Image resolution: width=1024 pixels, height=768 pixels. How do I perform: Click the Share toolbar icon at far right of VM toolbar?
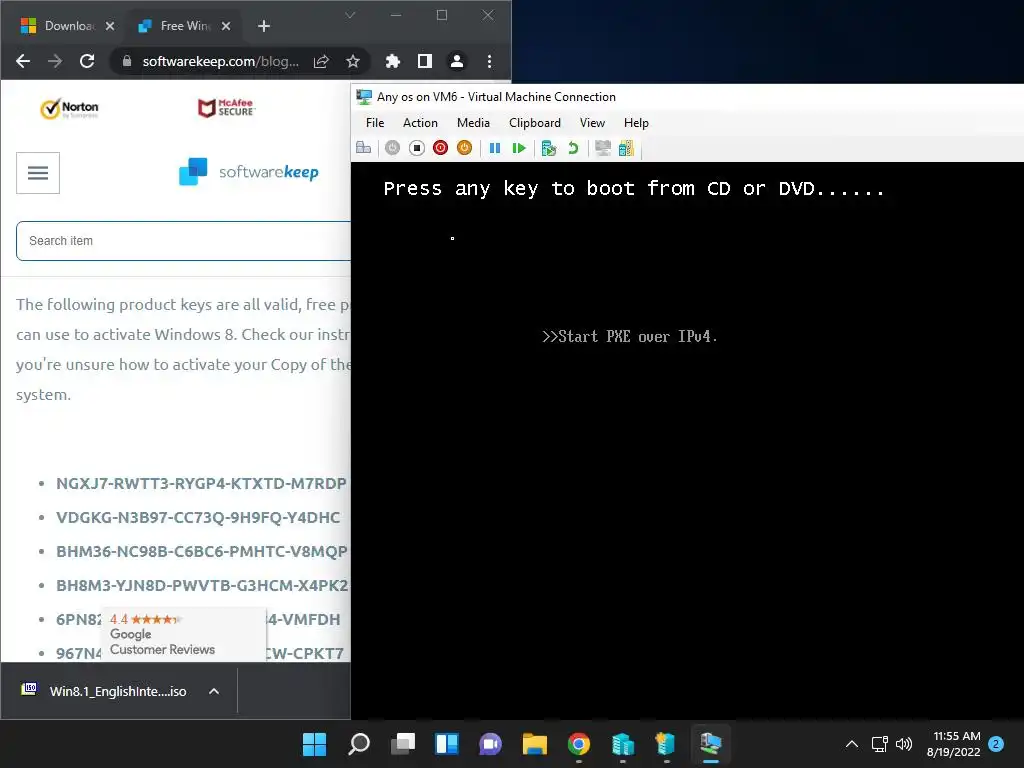626,148
